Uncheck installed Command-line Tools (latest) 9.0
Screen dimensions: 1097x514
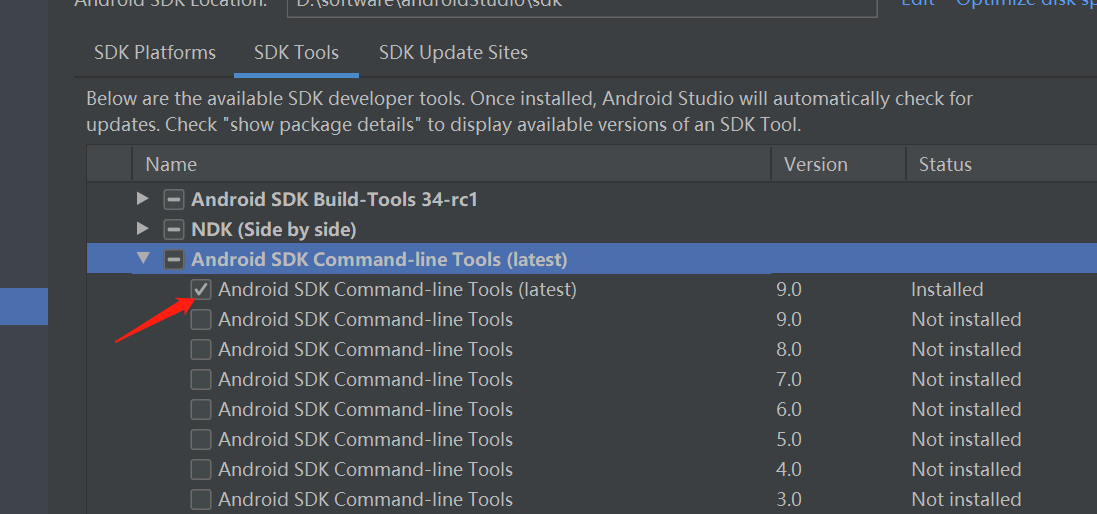pos(201,290)
